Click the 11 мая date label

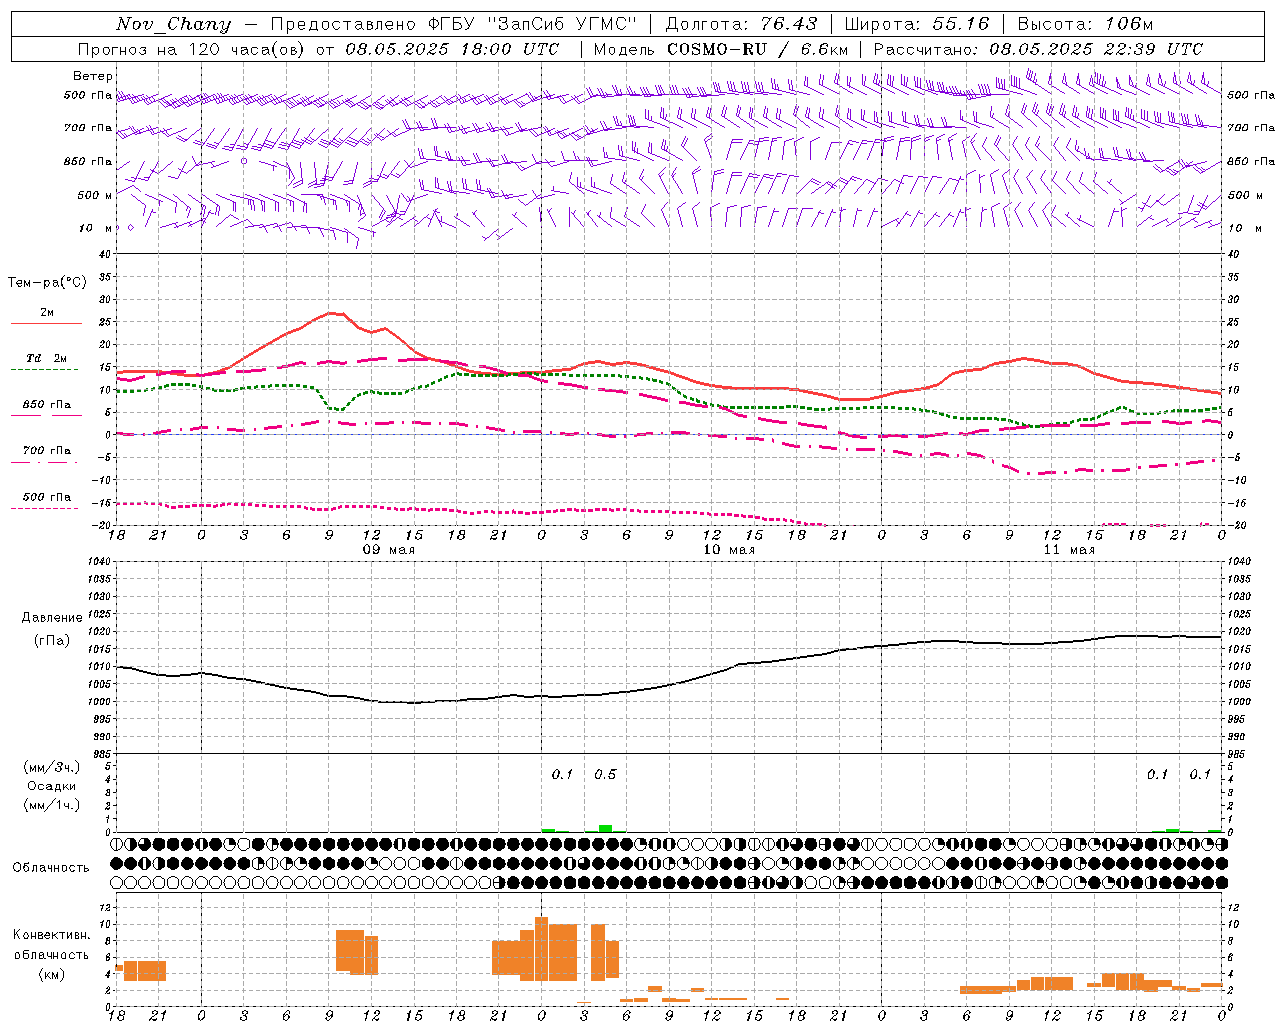point(1069,549)
